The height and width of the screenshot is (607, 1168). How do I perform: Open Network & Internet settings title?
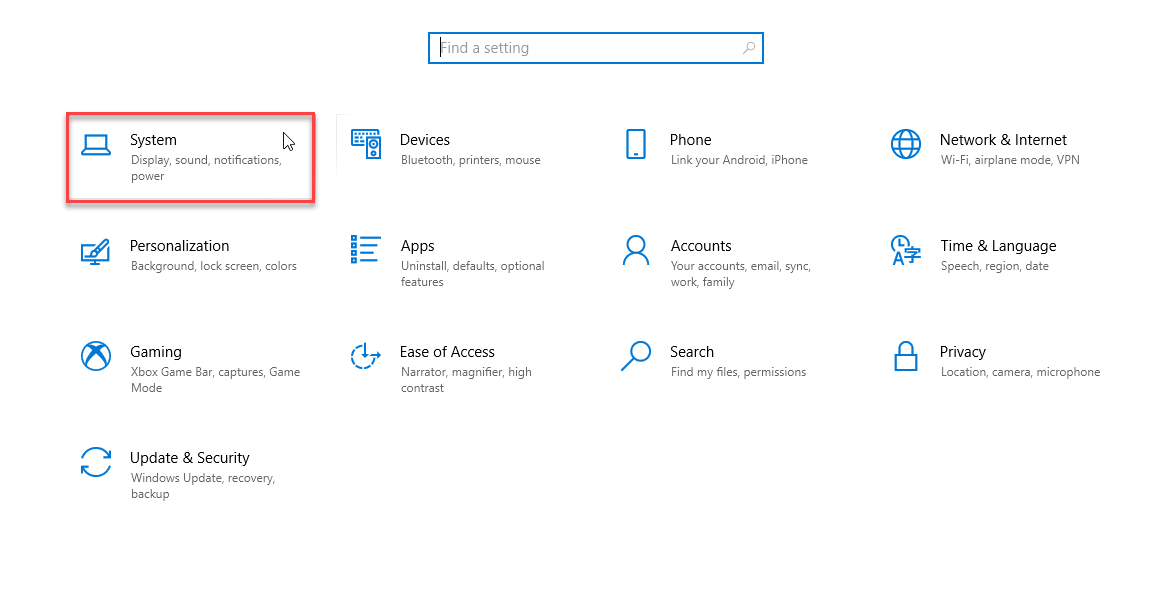point(1003,140)
